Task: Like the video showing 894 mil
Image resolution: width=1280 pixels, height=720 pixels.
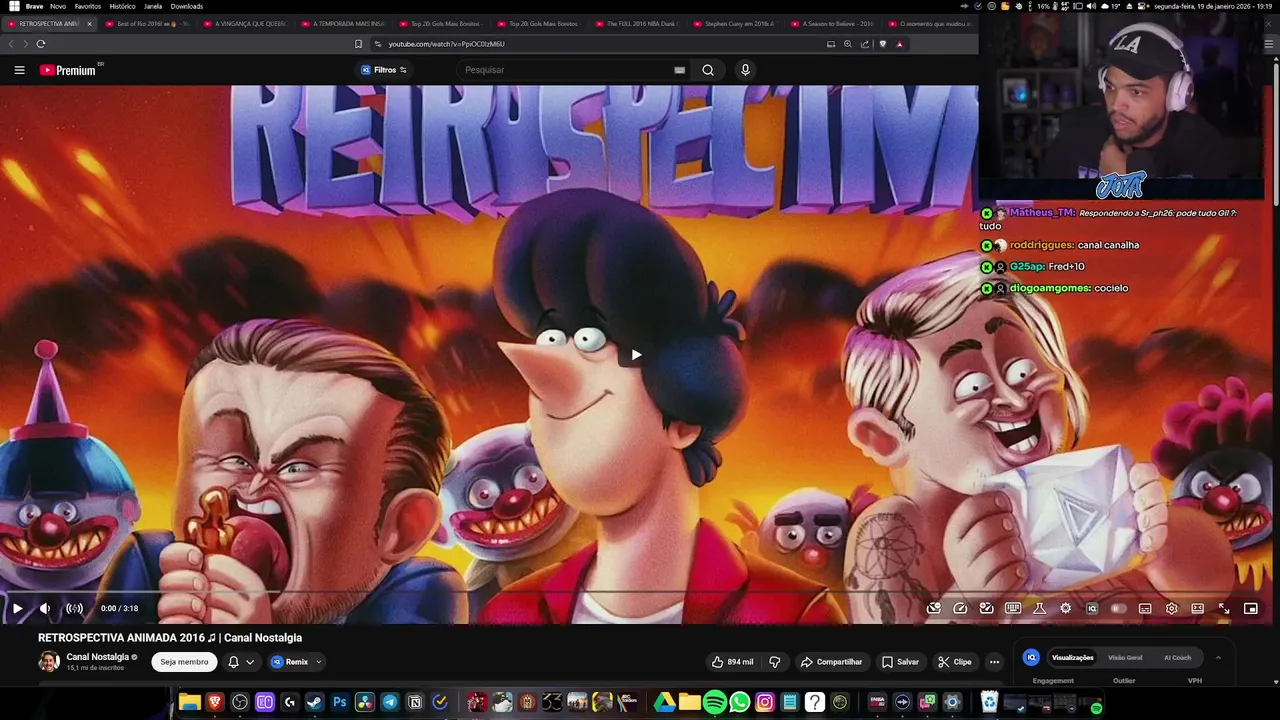Action: pyautogui.click(x=732, y=662)
